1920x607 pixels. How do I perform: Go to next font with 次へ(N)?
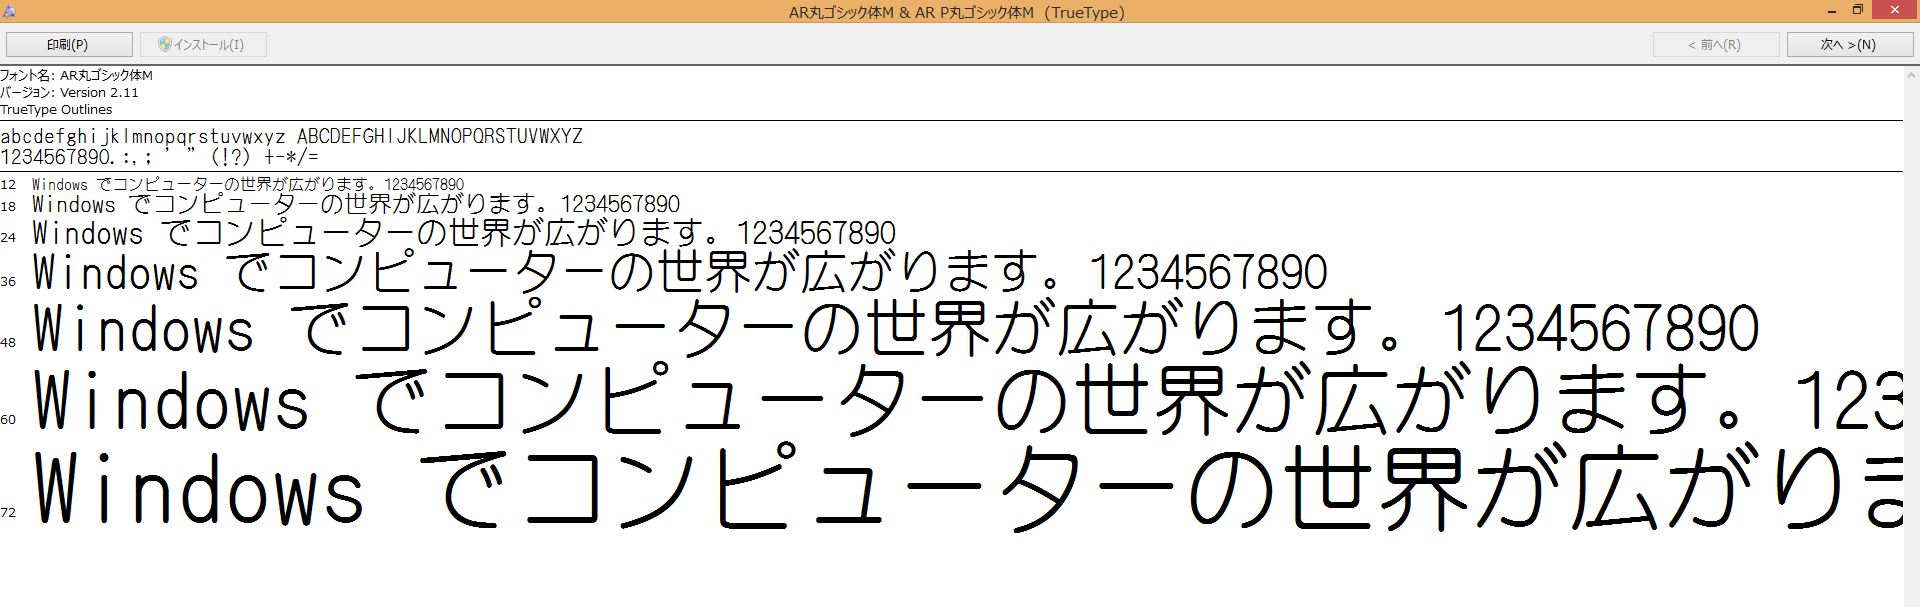(x=1849, y=44)
